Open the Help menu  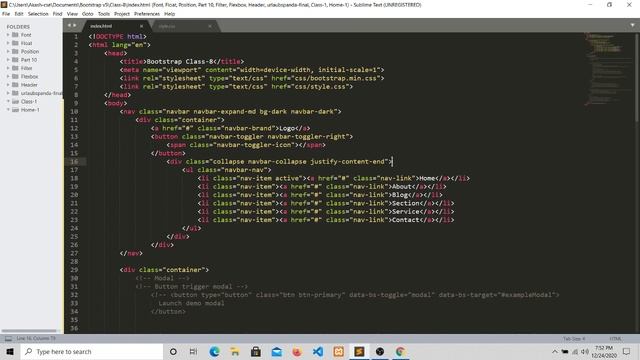pos(169,14)
